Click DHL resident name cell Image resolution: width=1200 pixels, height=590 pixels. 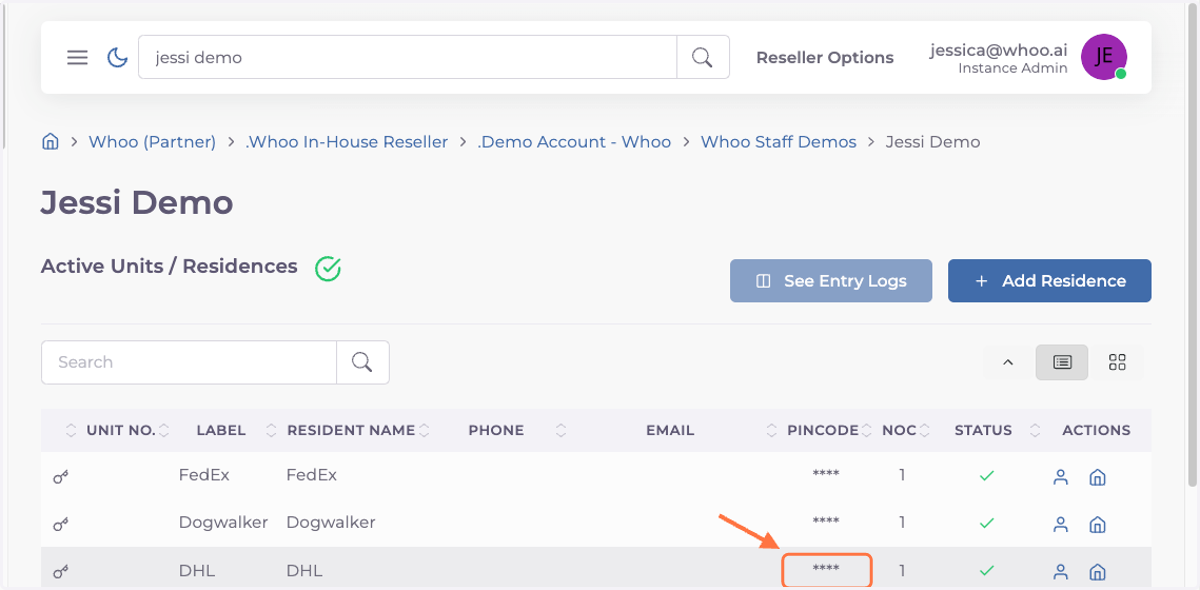click(304, 571)
